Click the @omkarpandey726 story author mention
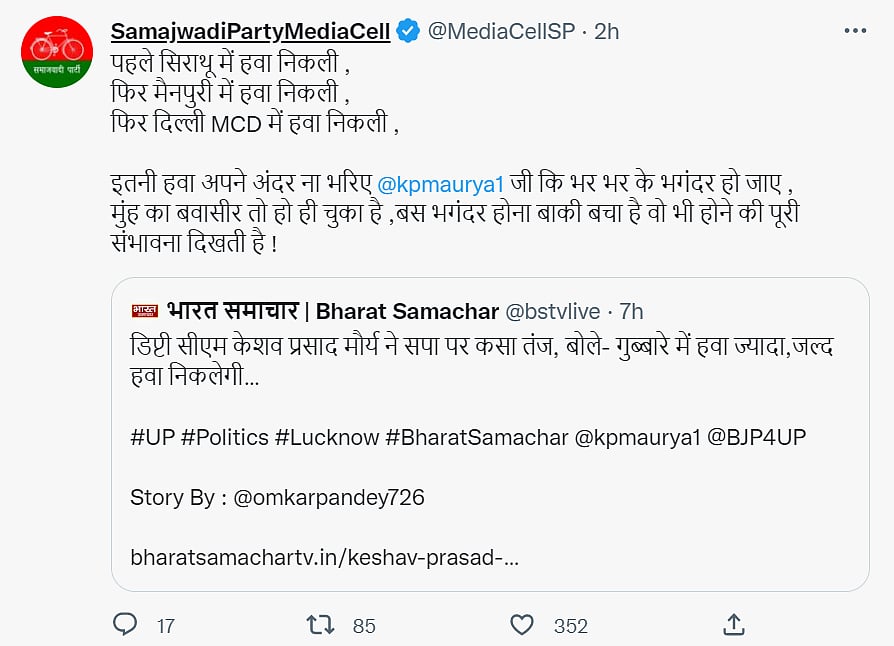Viewport: 894px width, 646px height. point(329,497)
